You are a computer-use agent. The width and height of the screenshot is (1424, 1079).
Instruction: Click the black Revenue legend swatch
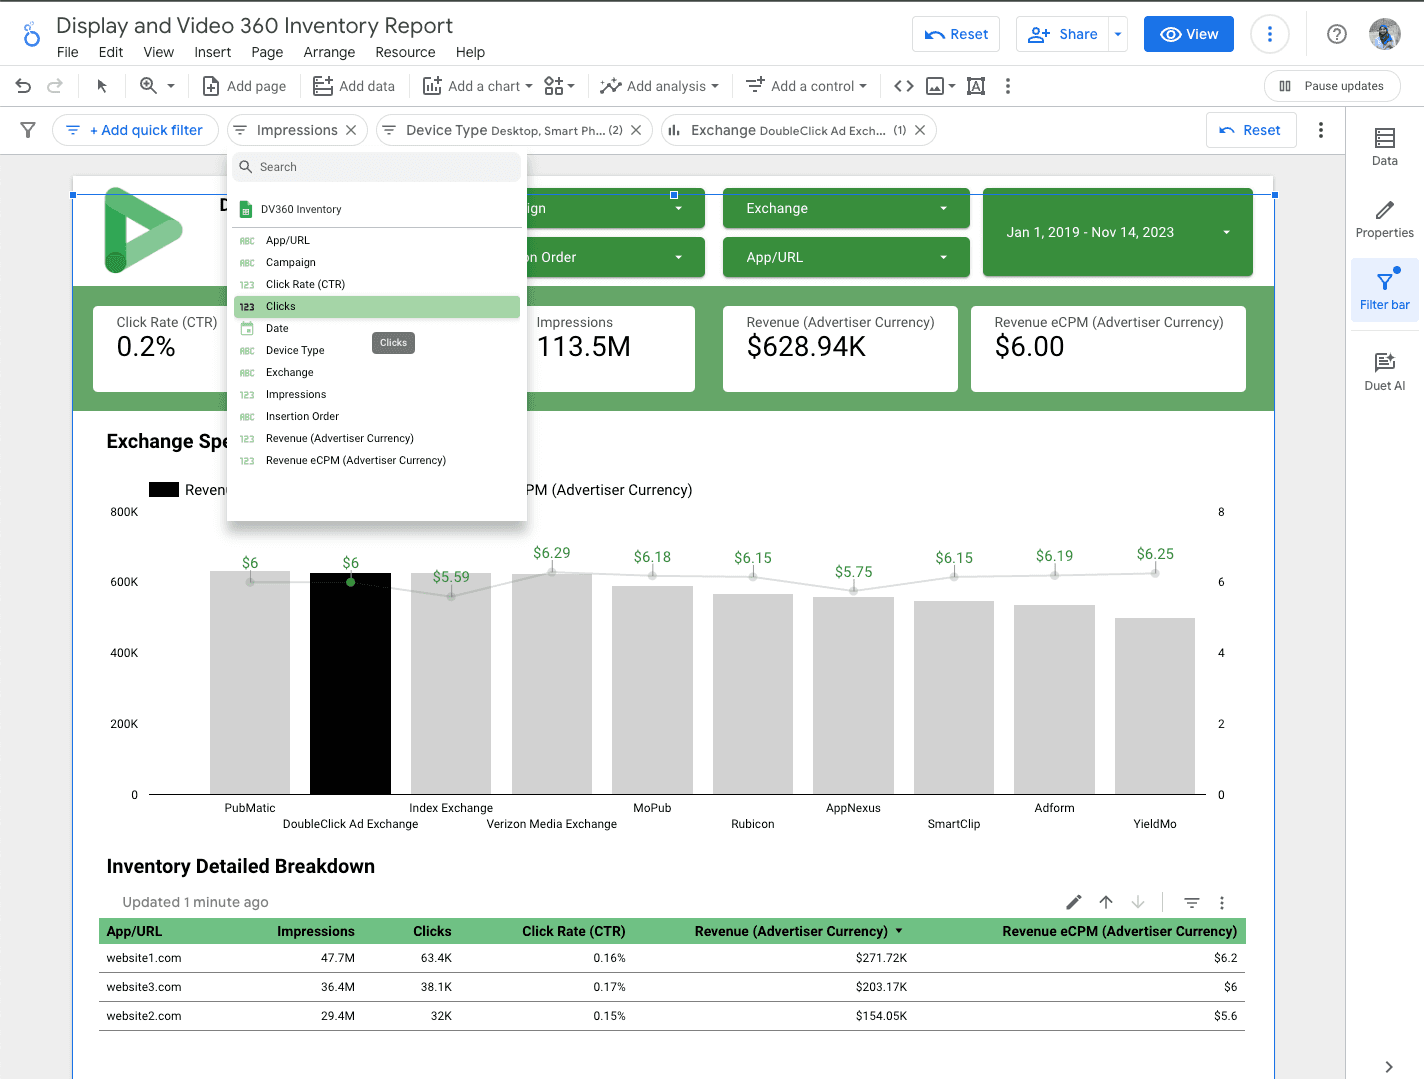tap(164, 490)
